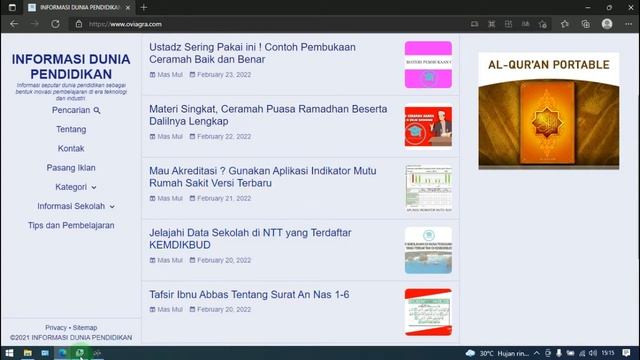Open the Windows Start menu
Screen dimensions: 640x360
pyautogui.click(x=9, y=353)
